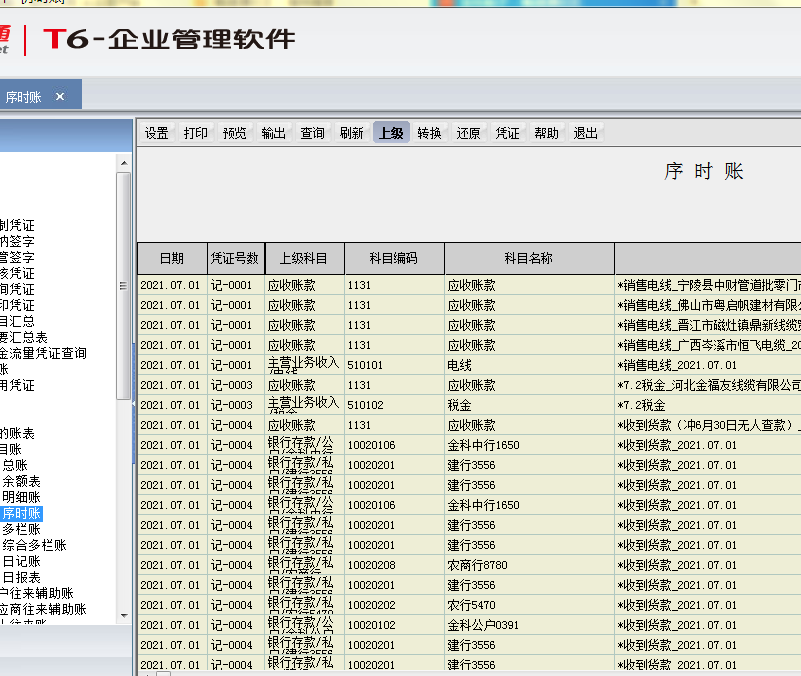Screen dimensions: 801x676
Task: Click summary beginning *销售电线_佛山市粤启帆建材
Action: (708, 305)
